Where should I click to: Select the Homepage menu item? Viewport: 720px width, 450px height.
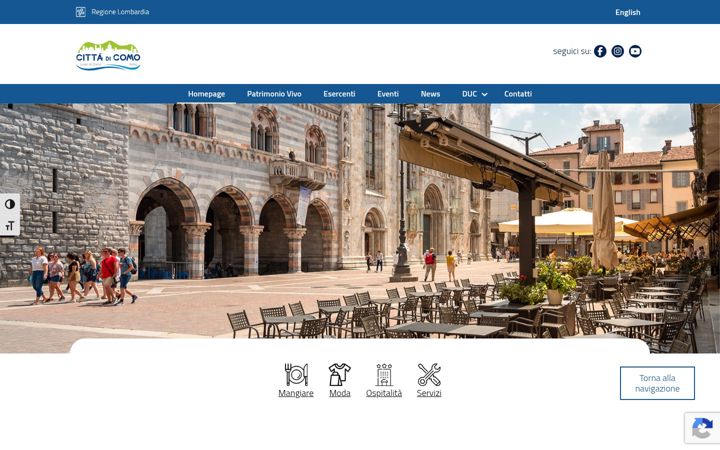pyautogui.click(x=206, y=94)
